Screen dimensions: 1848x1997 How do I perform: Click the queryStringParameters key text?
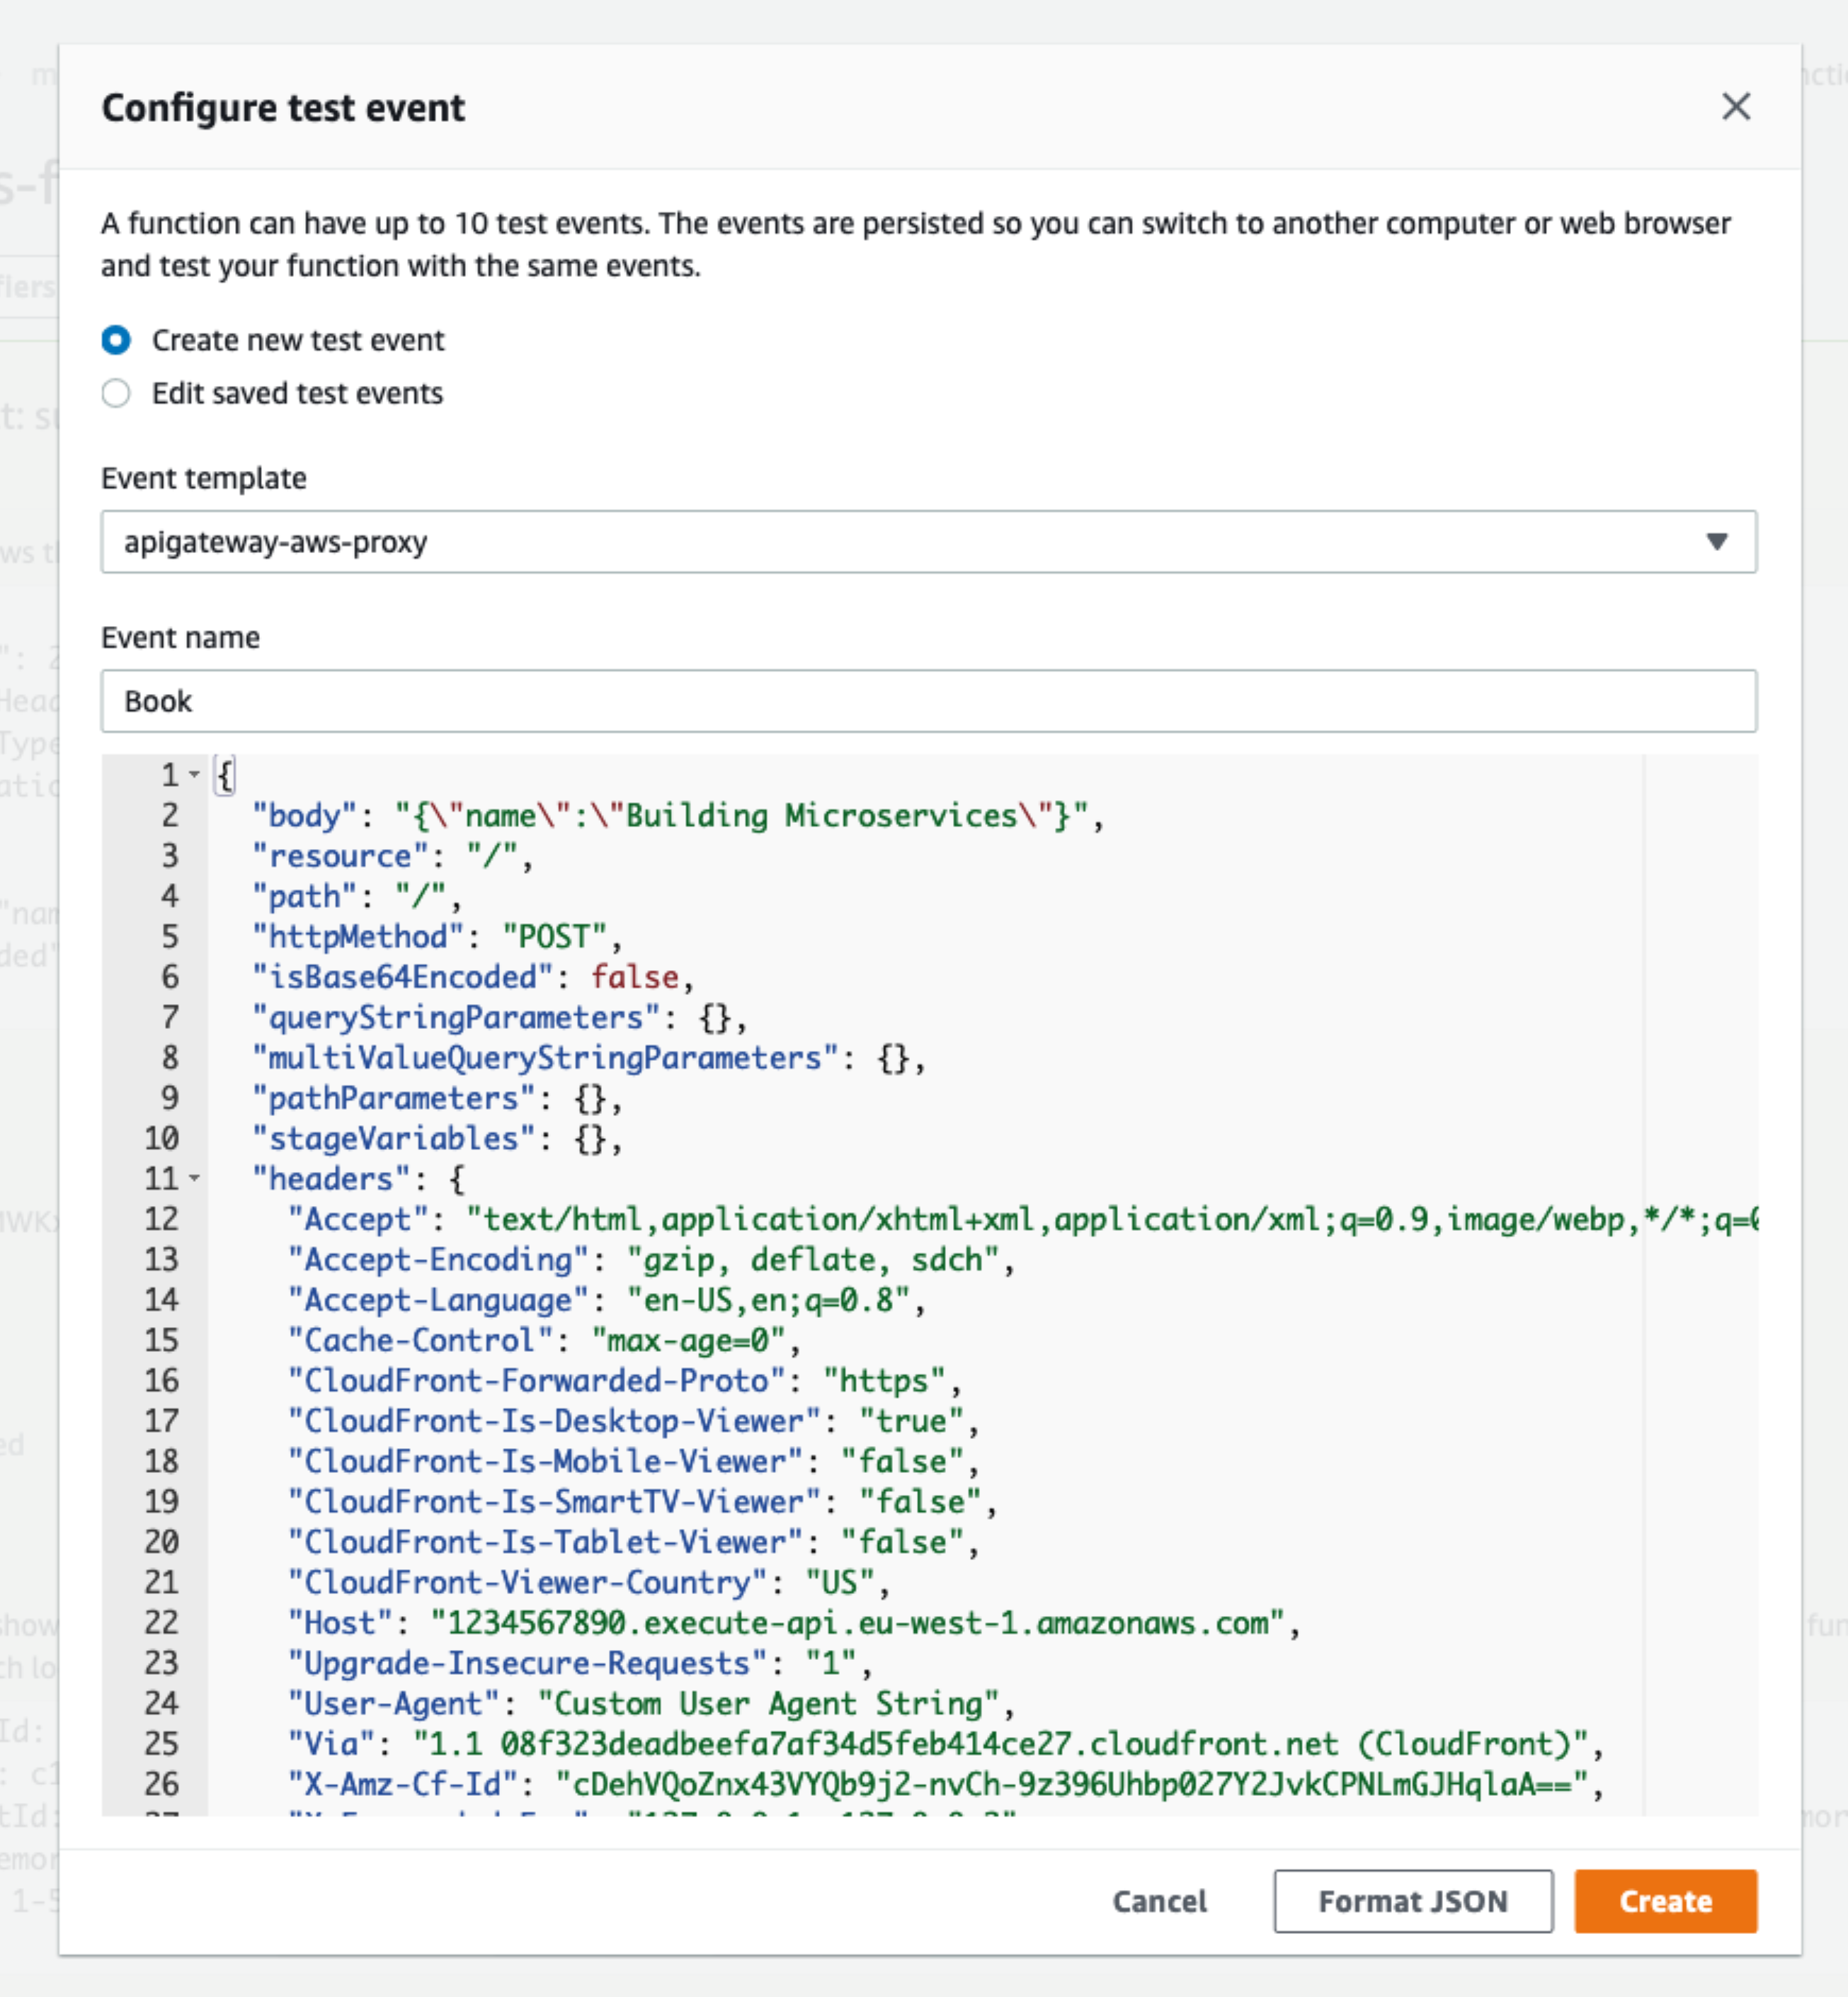click(x=456, y=1018)
